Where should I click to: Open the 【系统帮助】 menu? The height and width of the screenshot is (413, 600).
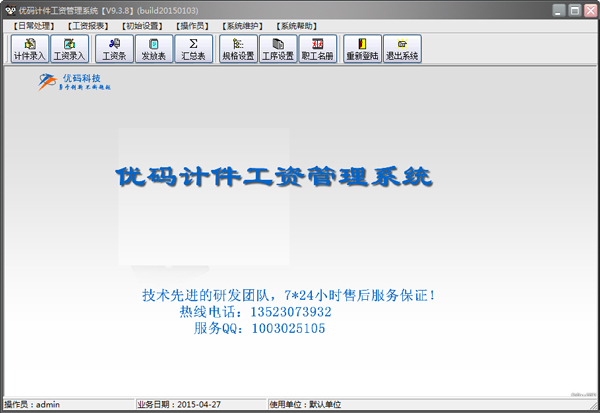[297, 26]
